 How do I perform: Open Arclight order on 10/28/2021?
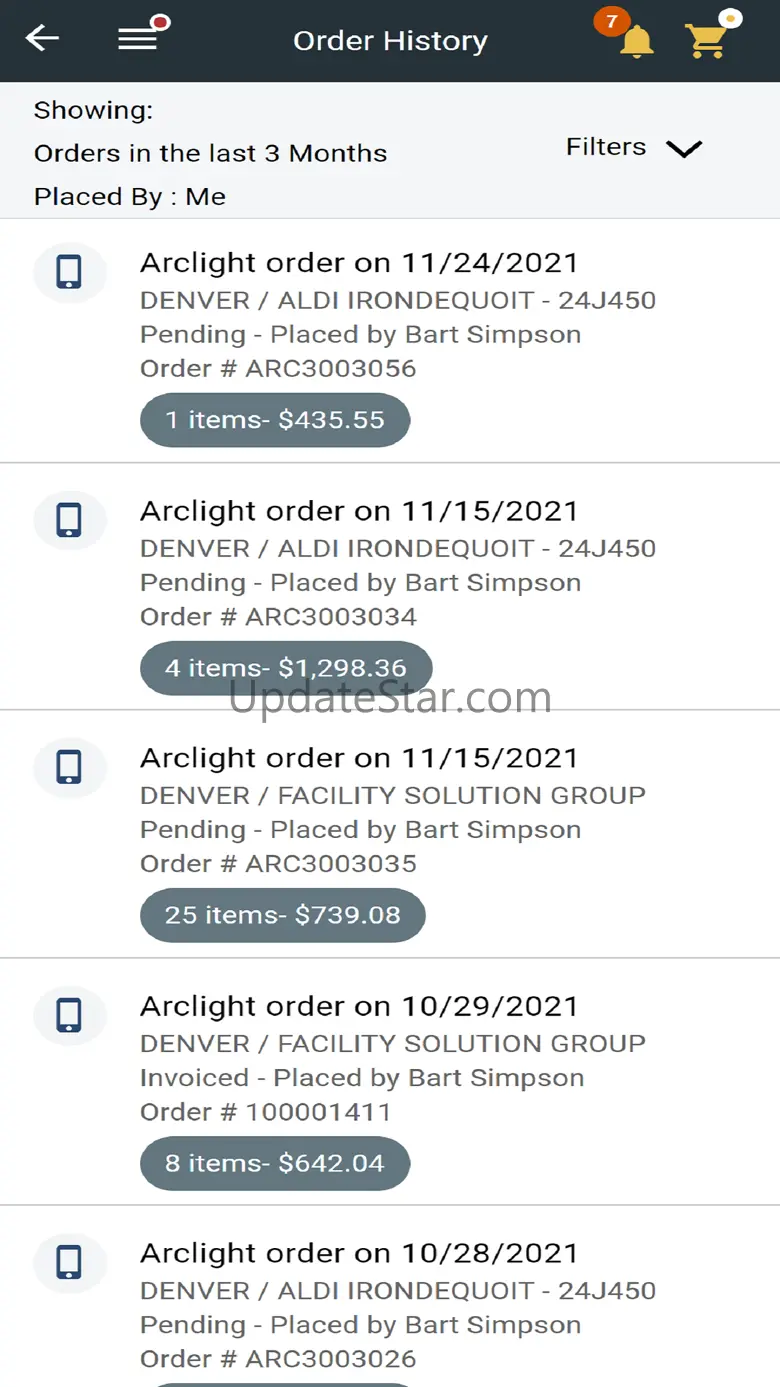click(x=359, y=1253)
